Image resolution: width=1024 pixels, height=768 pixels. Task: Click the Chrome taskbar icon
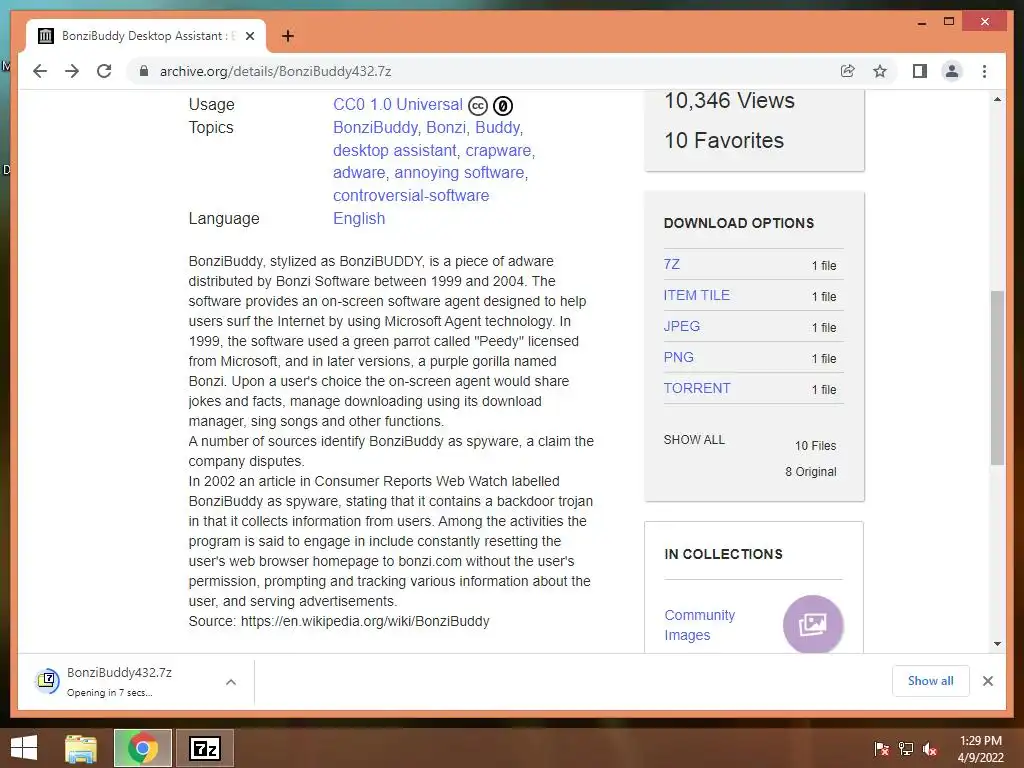(x=142, y=748)
